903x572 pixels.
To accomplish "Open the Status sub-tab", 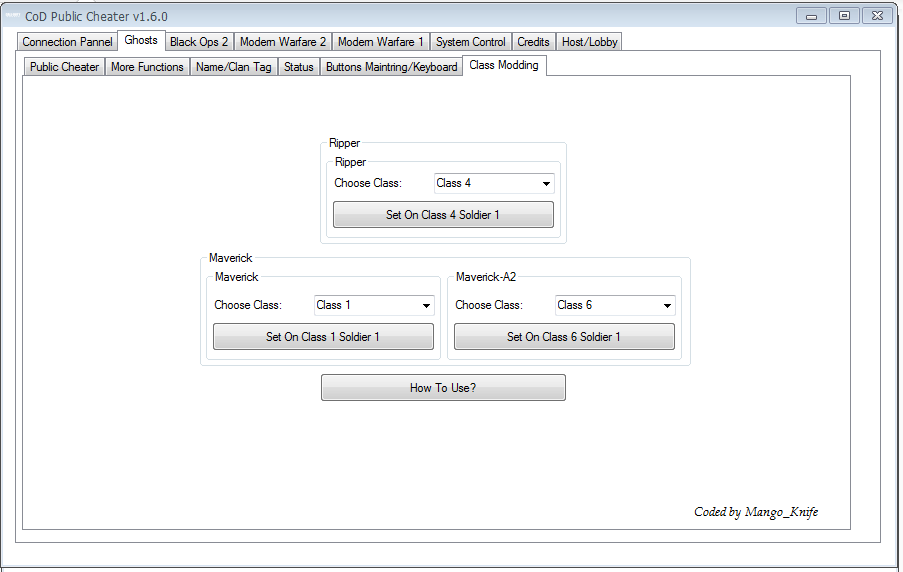I will pyautogui.click(x=298, y=67).
